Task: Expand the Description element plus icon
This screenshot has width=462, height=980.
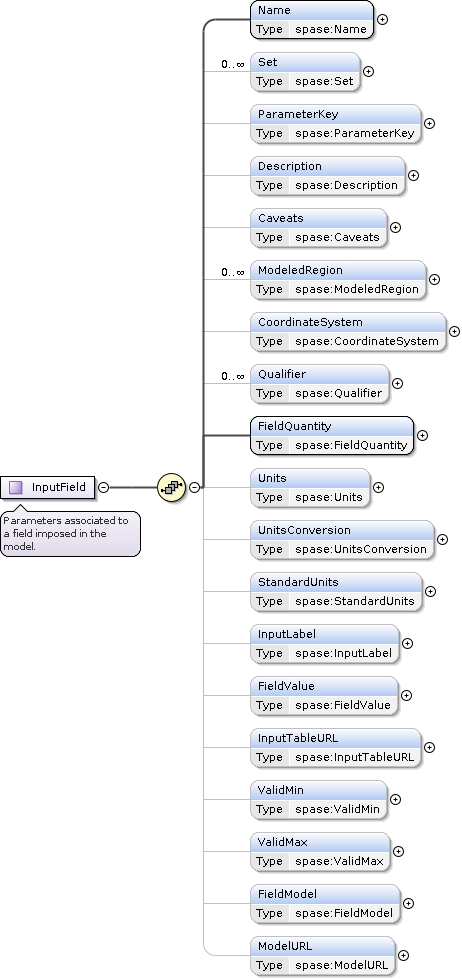Action: [413, 176]
